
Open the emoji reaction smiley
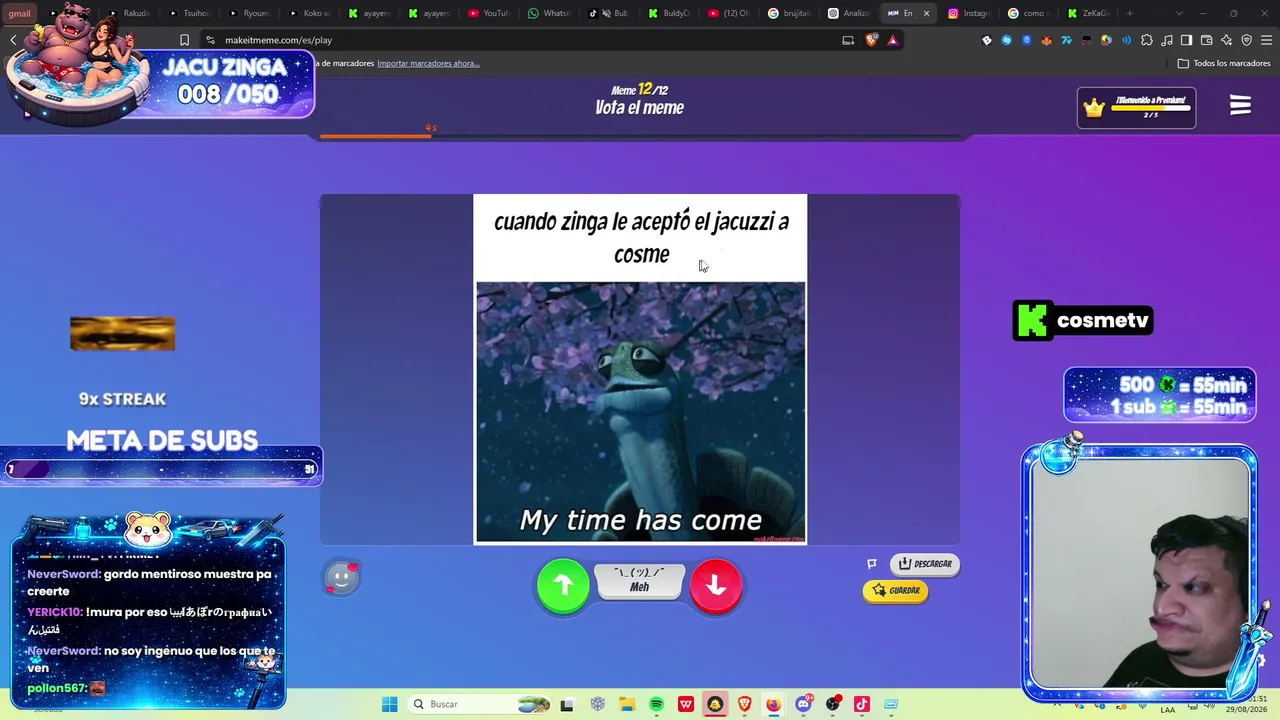click(341, 577)
